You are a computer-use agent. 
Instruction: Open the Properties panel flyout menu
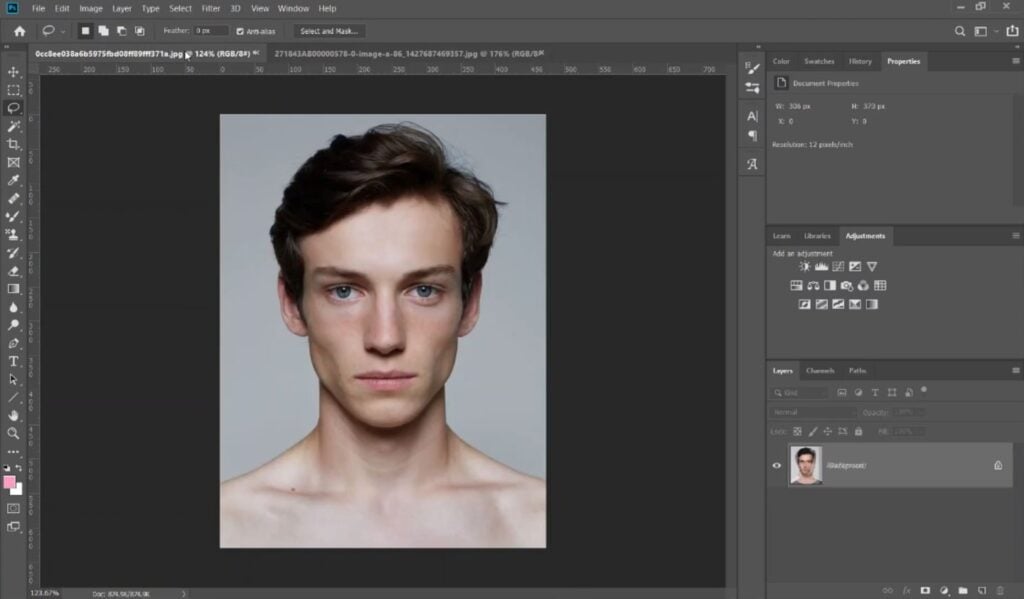1016,61
